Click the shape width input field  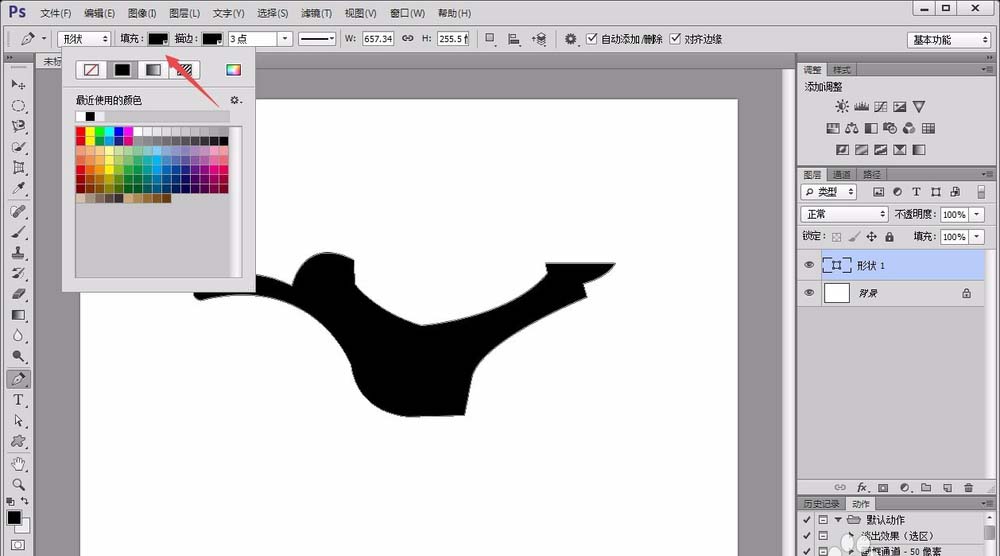(x=377, y=39)
